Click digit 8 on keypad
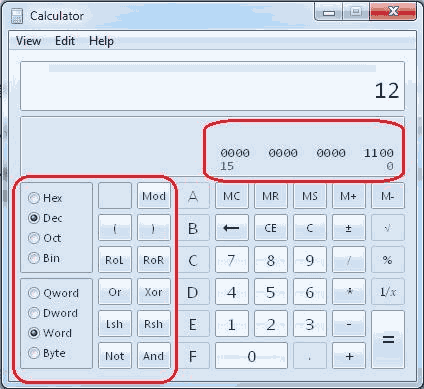The image size is (424, 389). point(271,260)
